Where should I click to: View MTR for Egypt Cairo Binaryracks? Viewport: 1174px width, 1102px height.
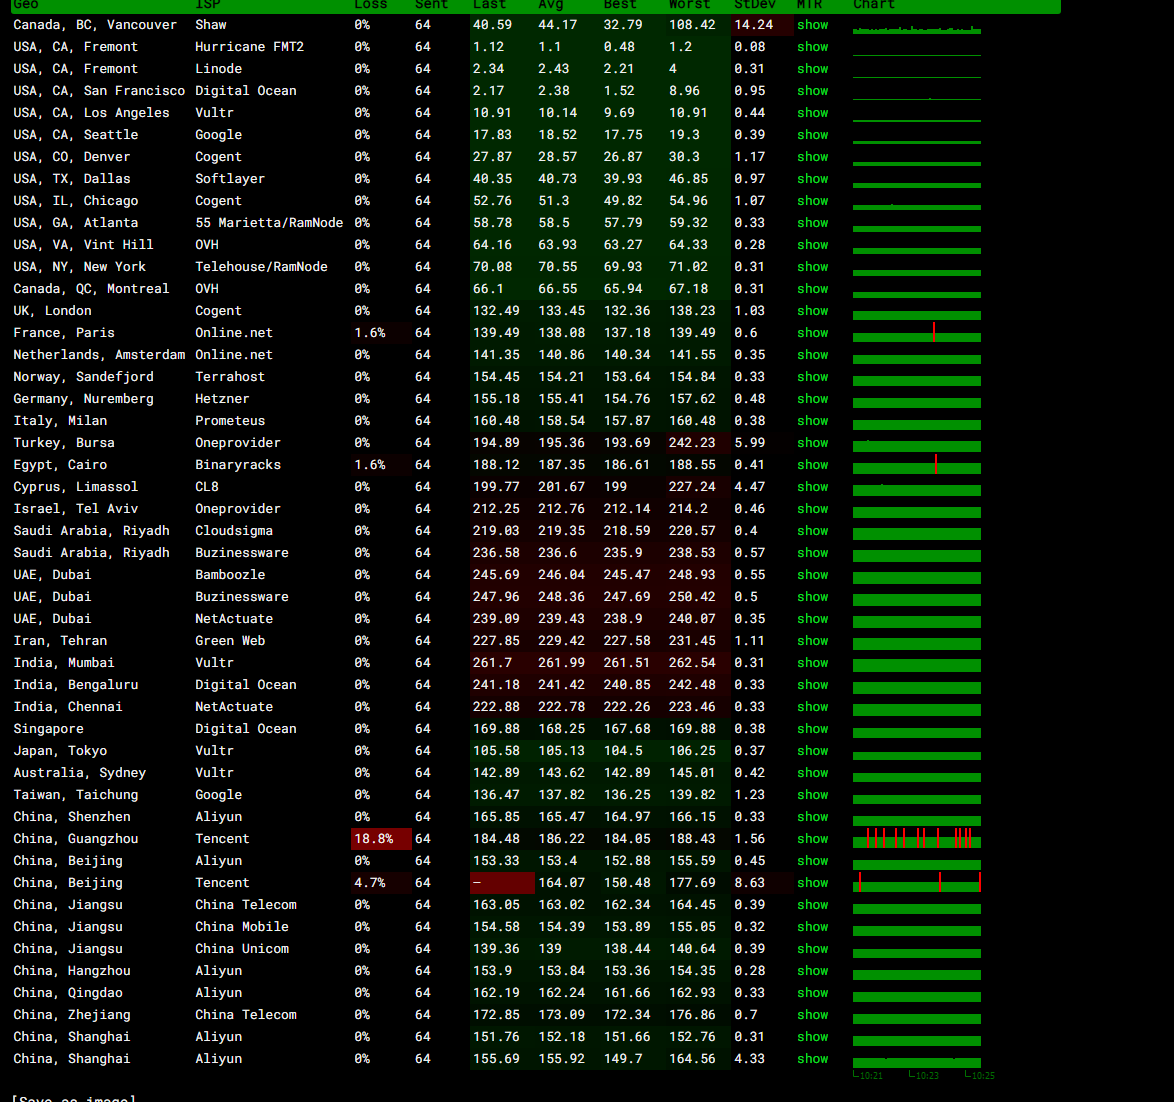(x=812, y=465)
